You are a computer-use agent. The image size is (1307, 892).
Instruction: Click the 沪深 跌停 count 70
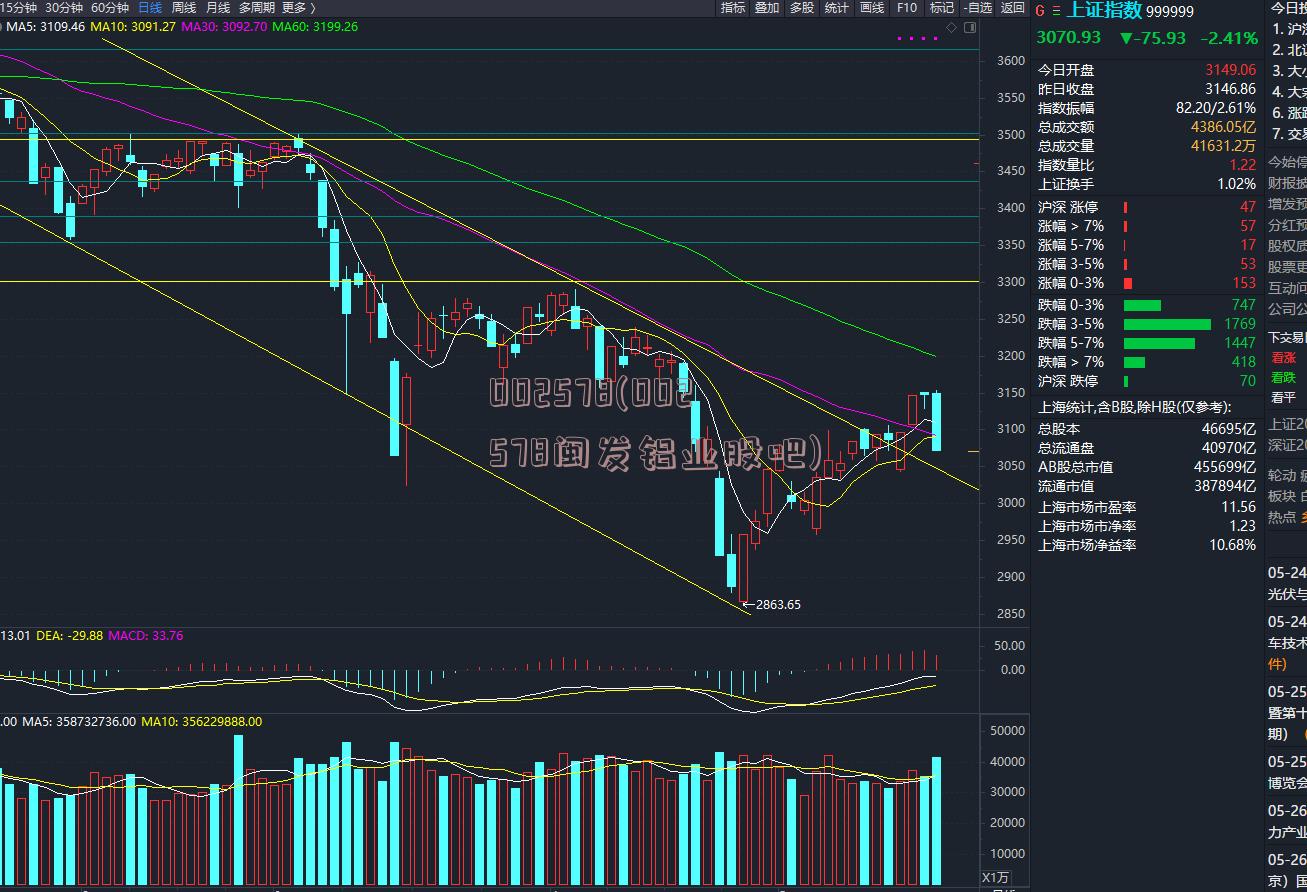1247,381
